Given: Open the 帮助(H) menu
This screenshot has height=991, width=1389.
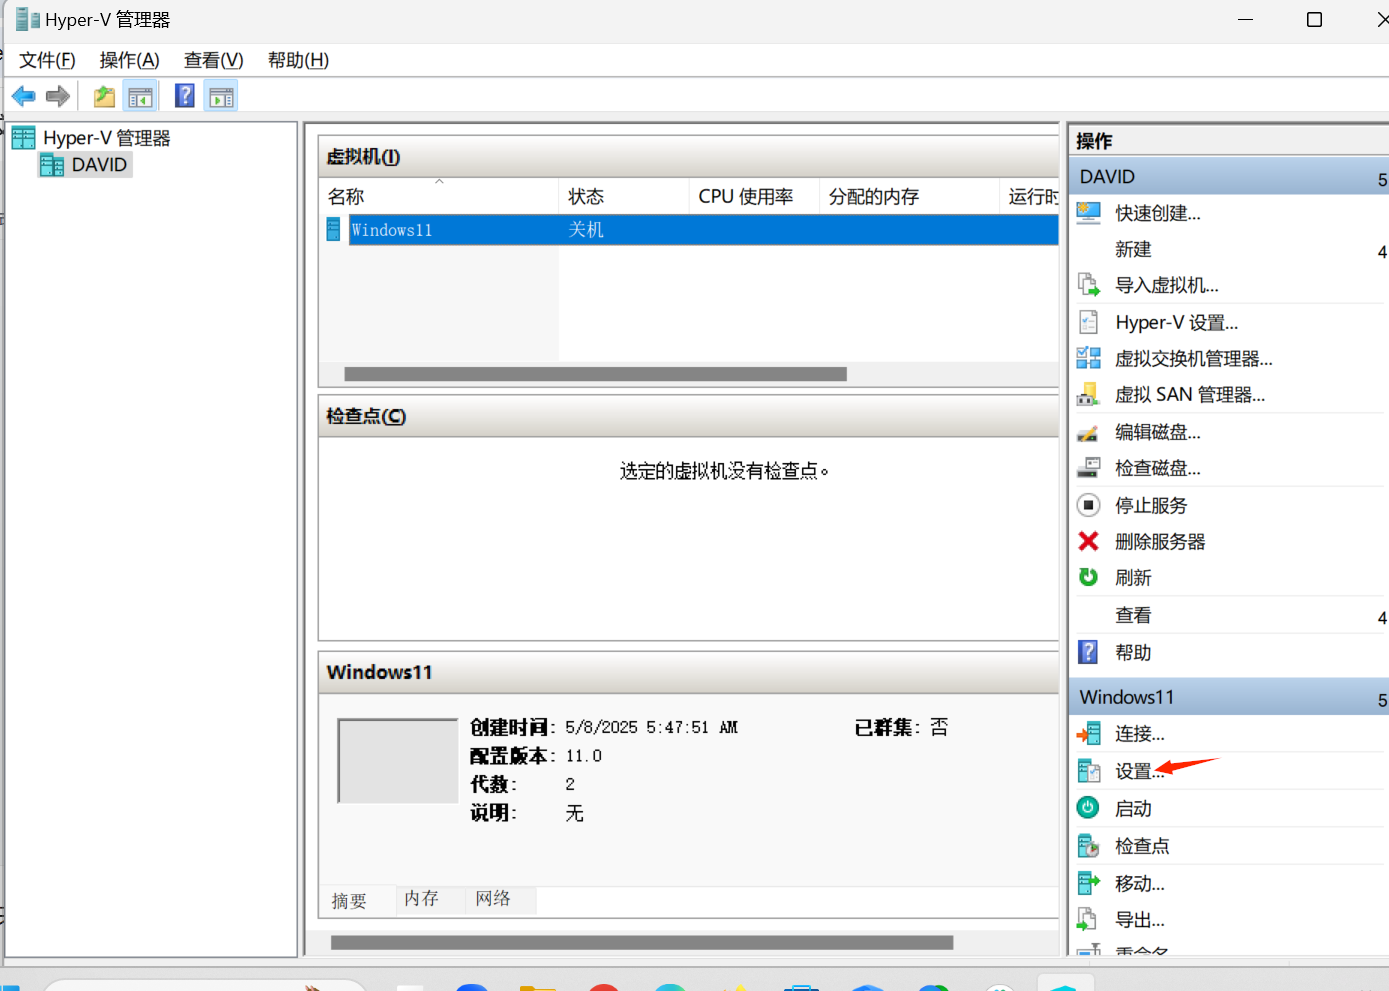Looking at the screenshot, I should point(298,60).
